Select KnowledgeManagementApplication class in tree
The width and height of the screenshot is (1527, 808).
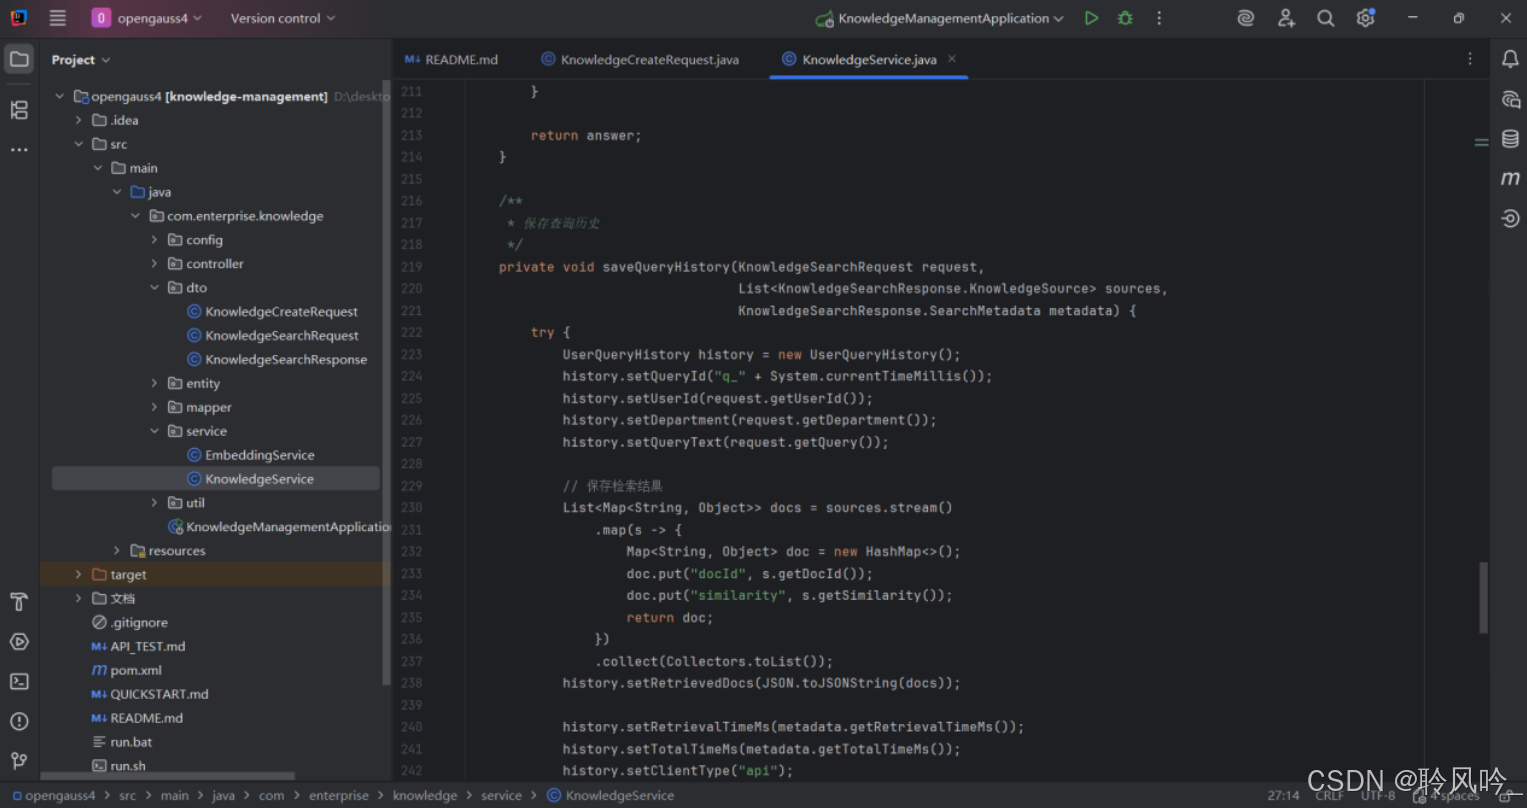(x=279, y=527)
